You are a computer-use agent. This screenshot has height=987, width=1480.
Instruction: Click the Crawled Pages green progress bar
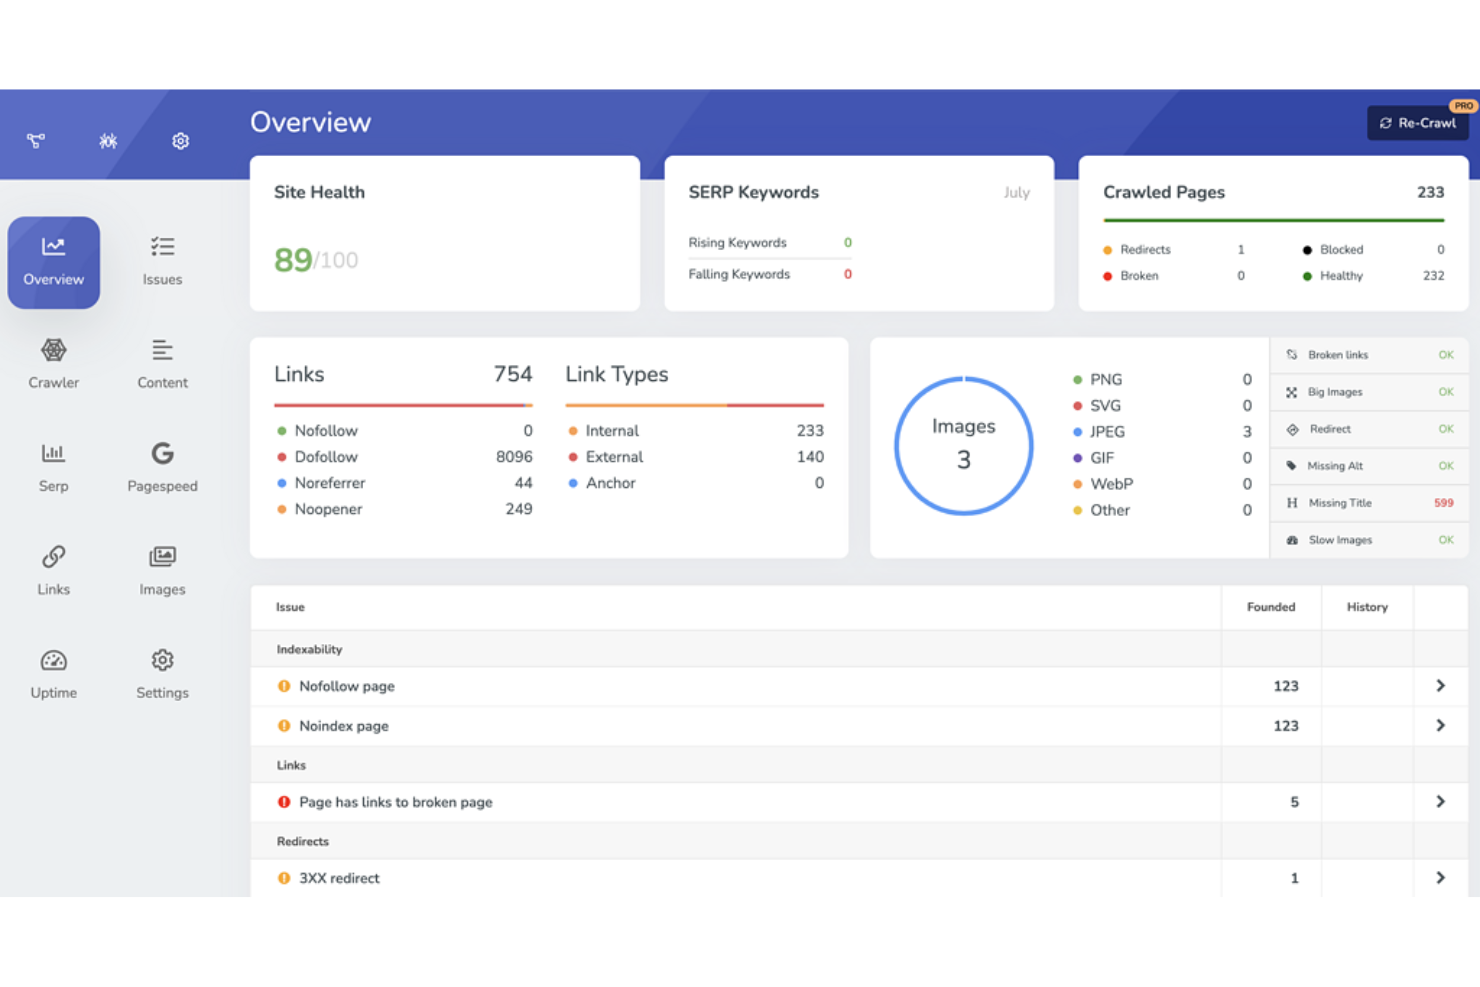coord(1274,220)
